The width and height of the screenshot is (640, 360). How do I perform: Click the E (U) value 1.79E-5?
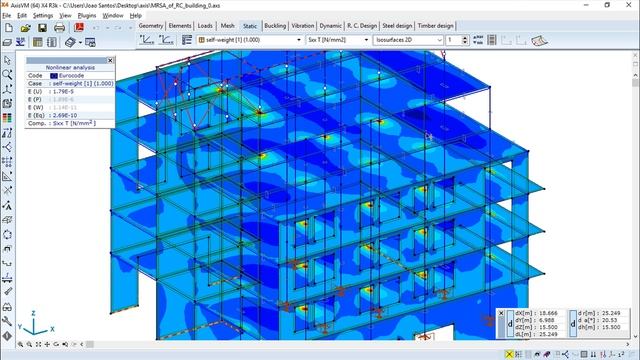[x=64, y=91]
